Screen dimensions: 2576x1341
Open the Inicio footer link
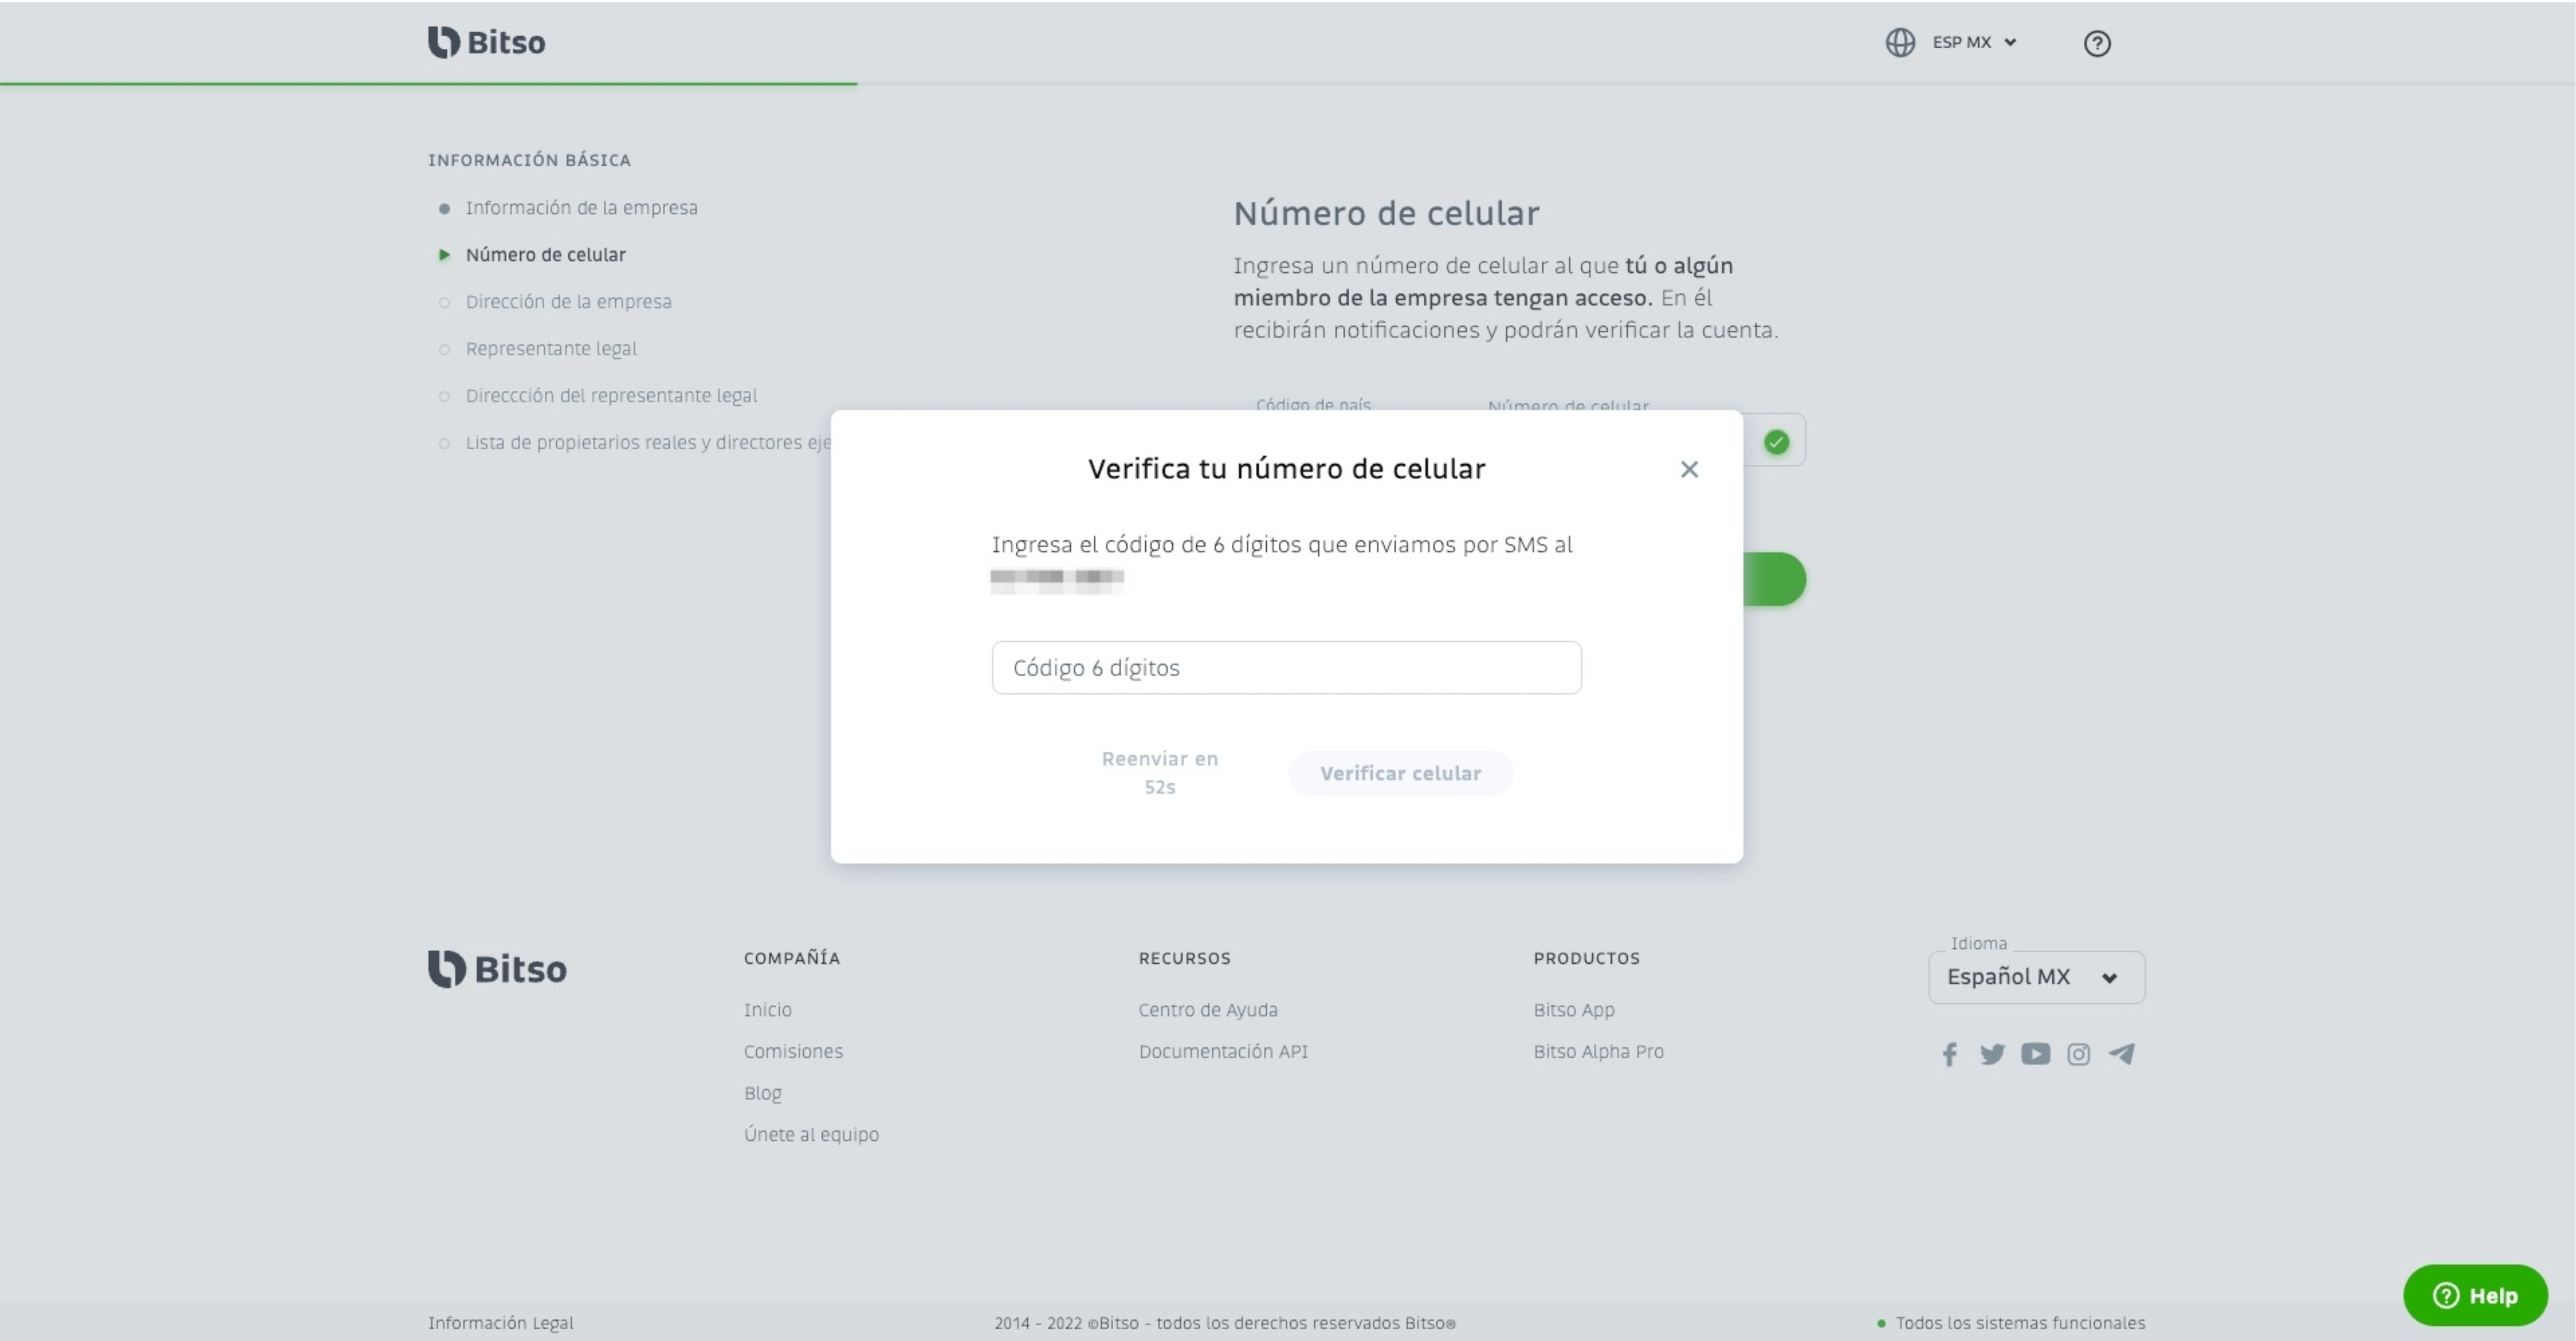(x=767, y=1010)
